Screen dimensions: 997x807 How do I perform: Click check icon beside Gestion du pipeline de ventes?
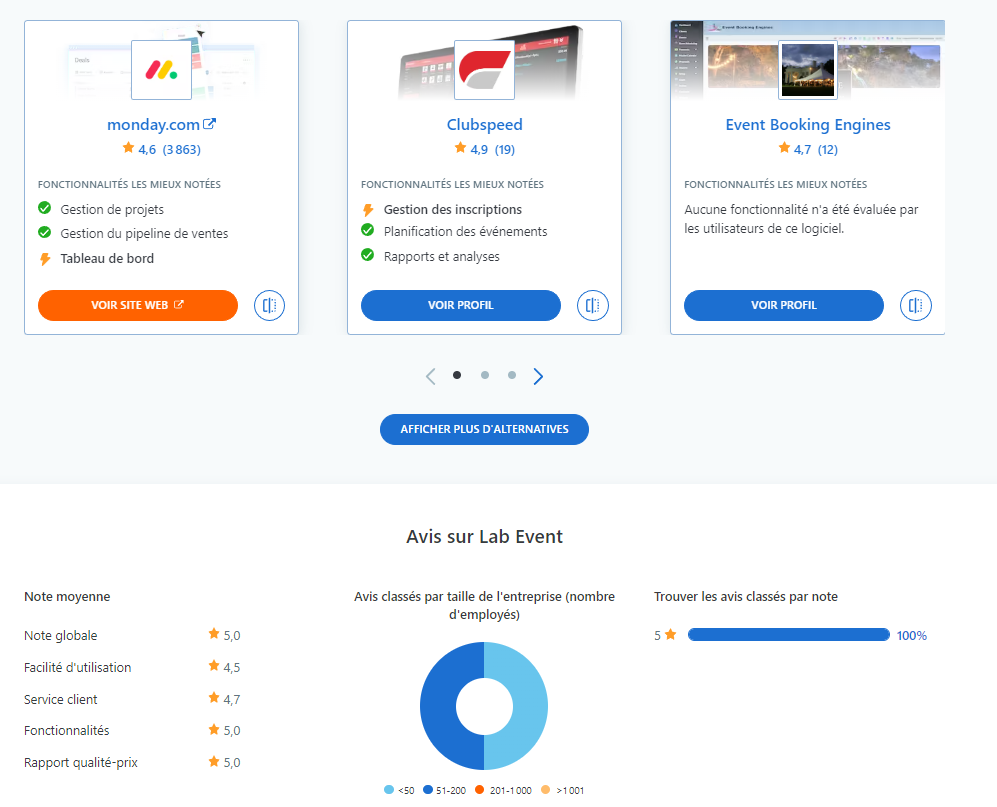45,232
